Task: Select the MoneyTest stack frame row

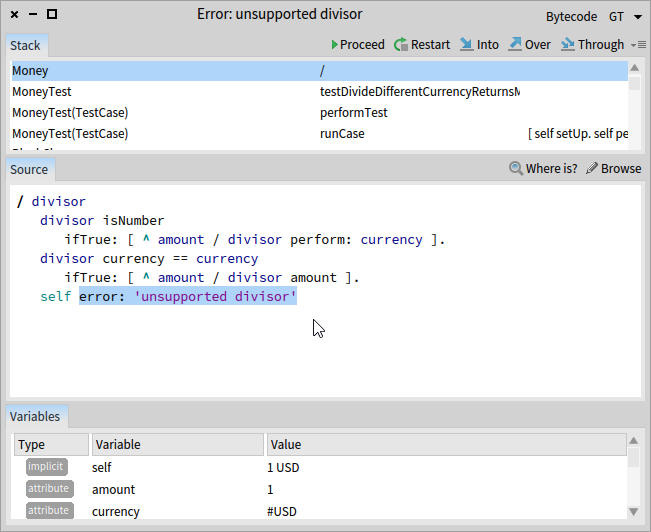Action: tap(319, 91)
